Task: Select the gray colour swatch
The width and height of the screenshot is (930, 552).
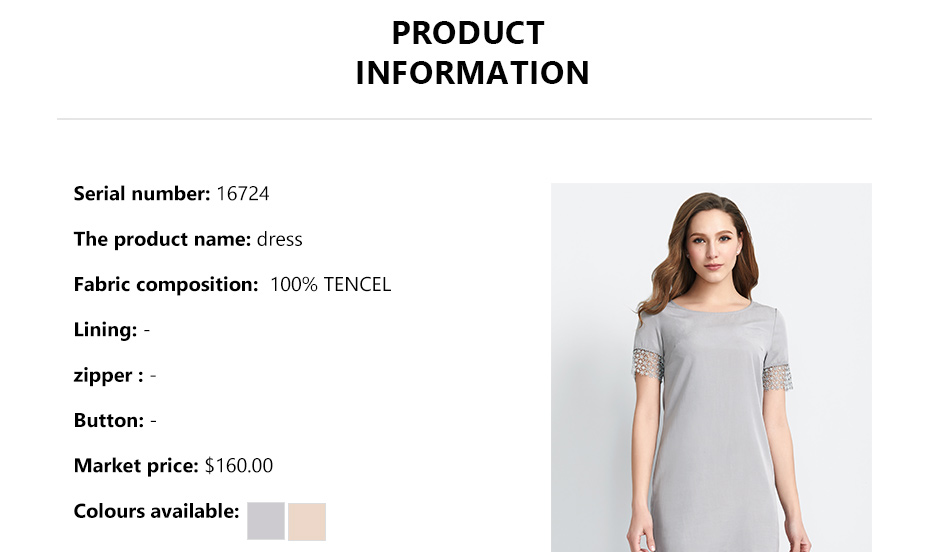Action: coord(266,521)
